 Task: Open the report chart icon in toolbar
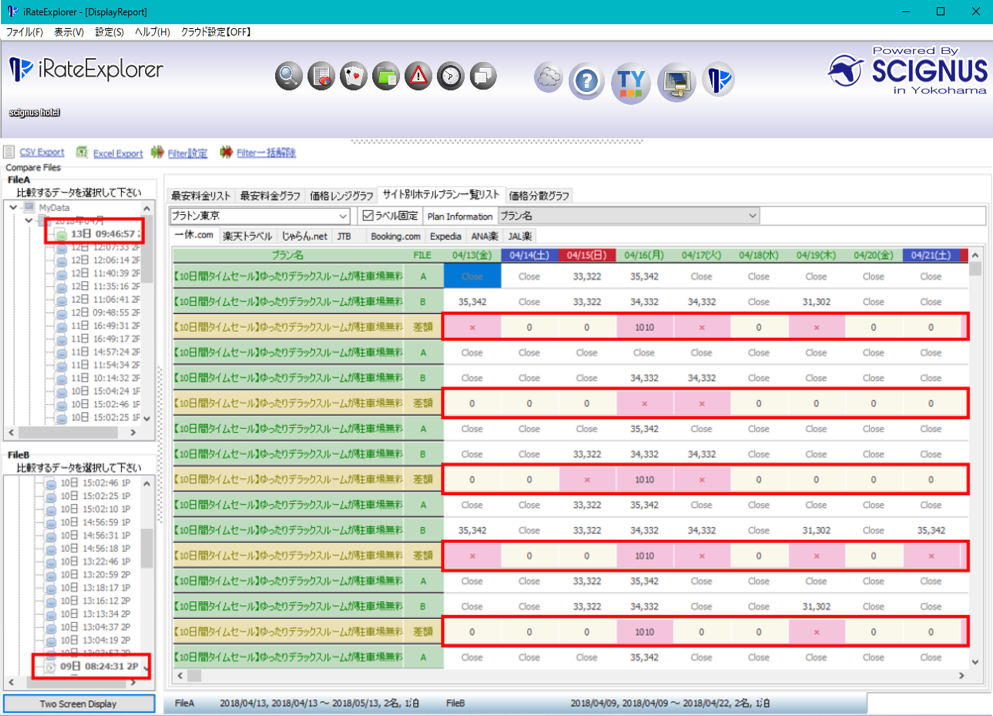(x=321, y=76)
